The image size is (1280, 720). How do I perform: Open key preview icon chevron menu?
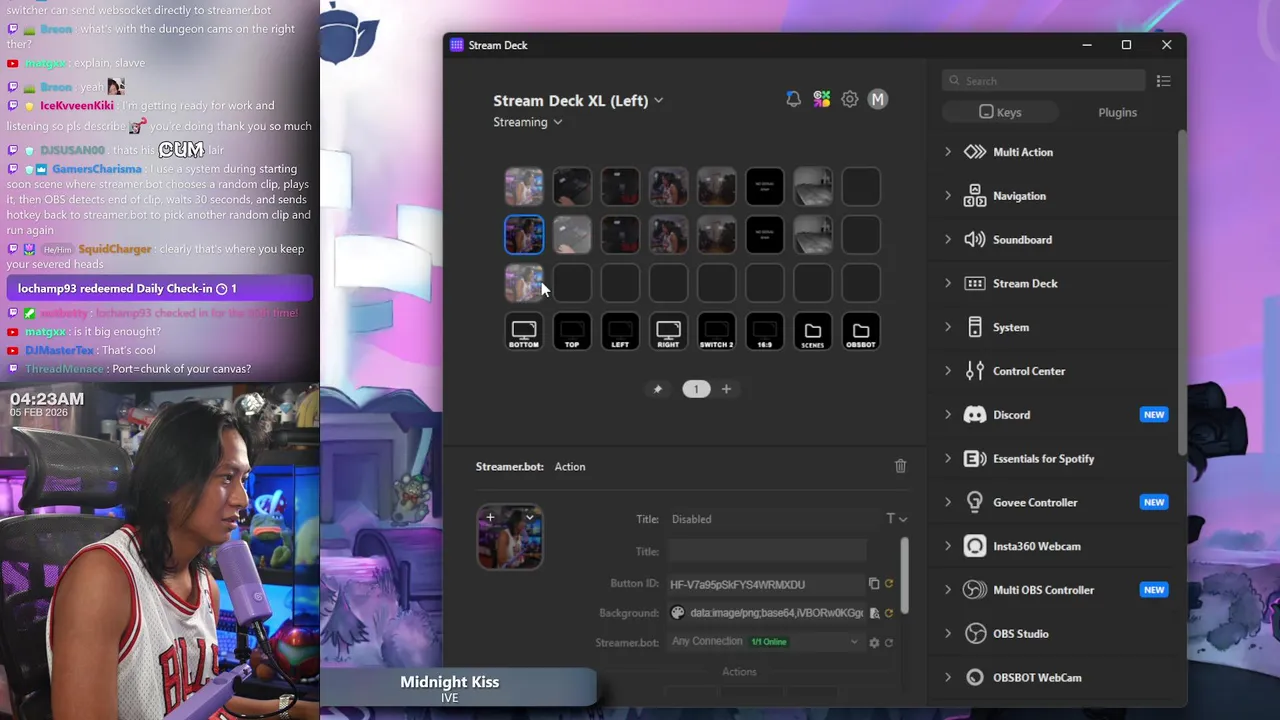(x=529, y=517)
